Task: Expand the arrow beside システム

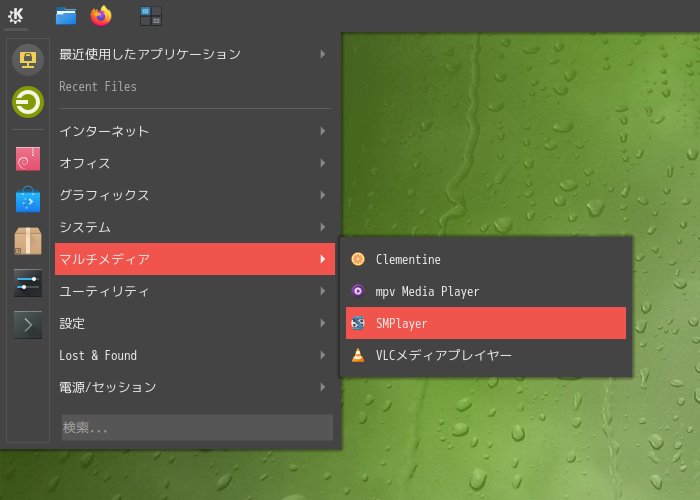Action: [x=323, y=227]
